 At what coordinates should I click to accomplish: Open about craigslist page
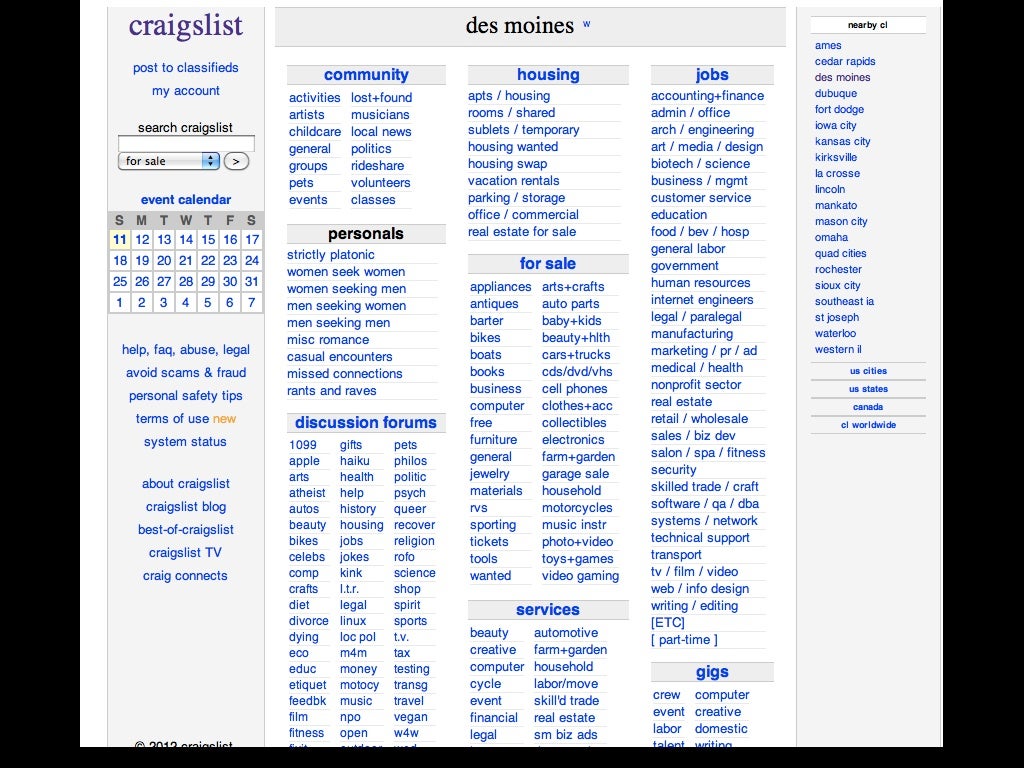click(x=185, y=484)
